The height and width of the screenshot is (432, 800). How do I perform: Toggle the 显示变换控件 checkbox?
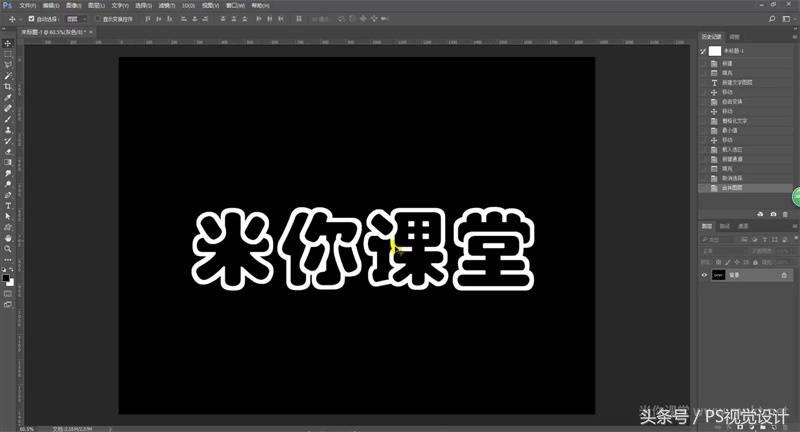coord(98,19)
